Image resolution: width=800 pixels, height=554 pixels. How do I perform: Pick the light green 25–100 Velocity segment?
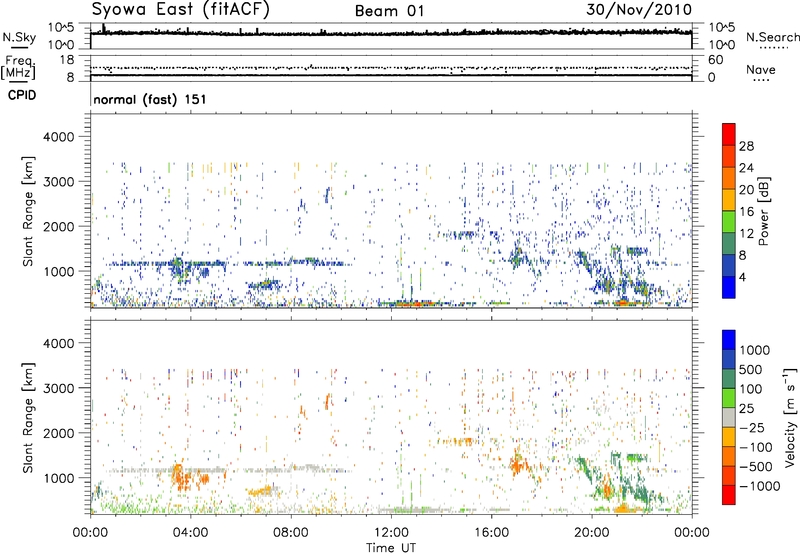729,398
